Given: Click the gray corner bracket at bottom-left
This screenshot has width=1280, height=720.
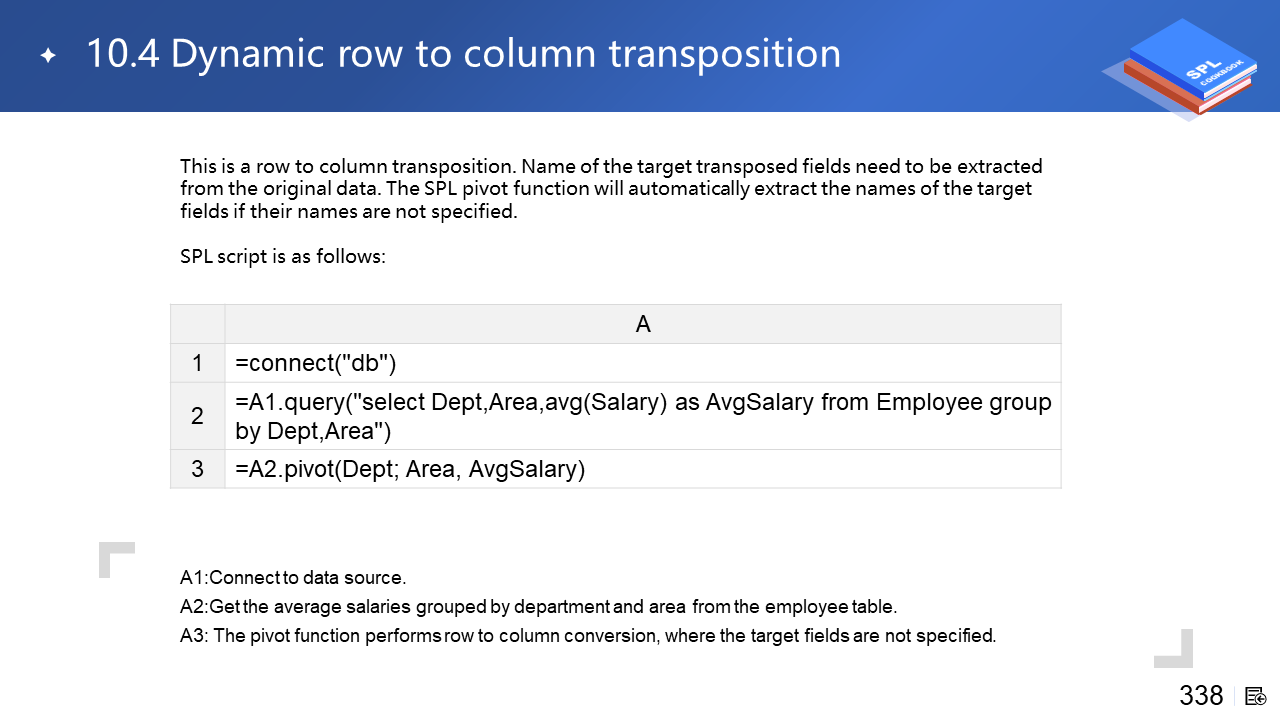Looking at the screenshot, I should coord(115,558).
